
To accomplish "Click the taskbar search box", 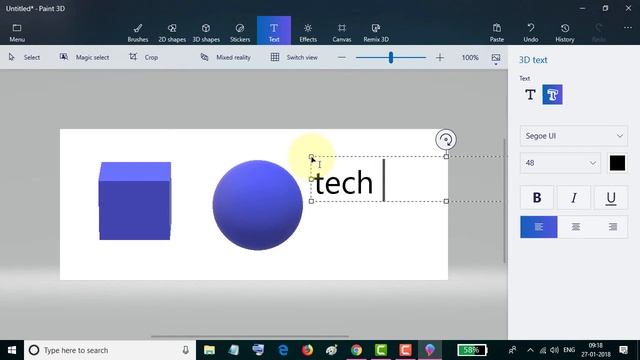I will tap(110, 350).
